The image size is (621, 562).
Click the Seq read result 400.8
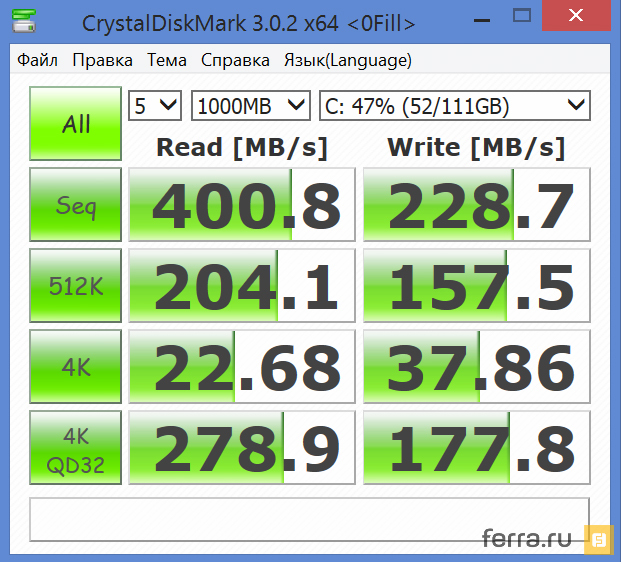(242, 204)
